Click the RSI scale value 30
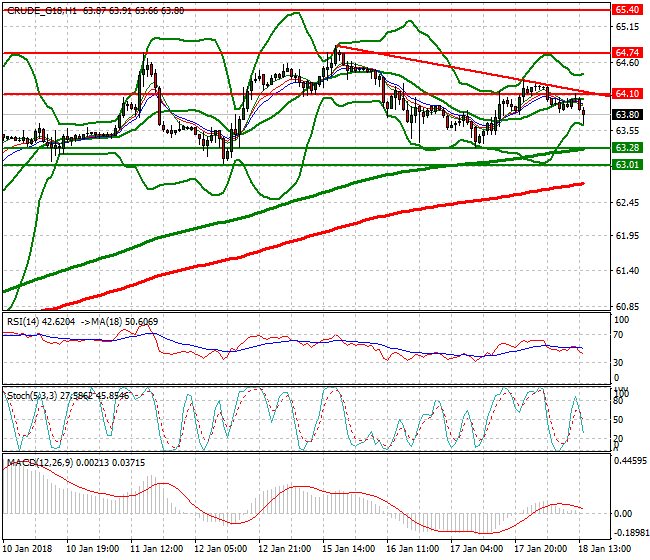Image resolution: width=650 pixels, height=560 pixels. click(618, 363)
